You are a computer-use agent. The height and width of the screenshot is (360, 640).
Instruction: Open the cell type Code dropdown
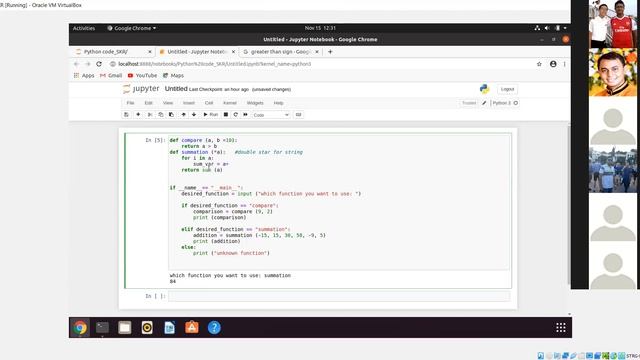(271, 115)
